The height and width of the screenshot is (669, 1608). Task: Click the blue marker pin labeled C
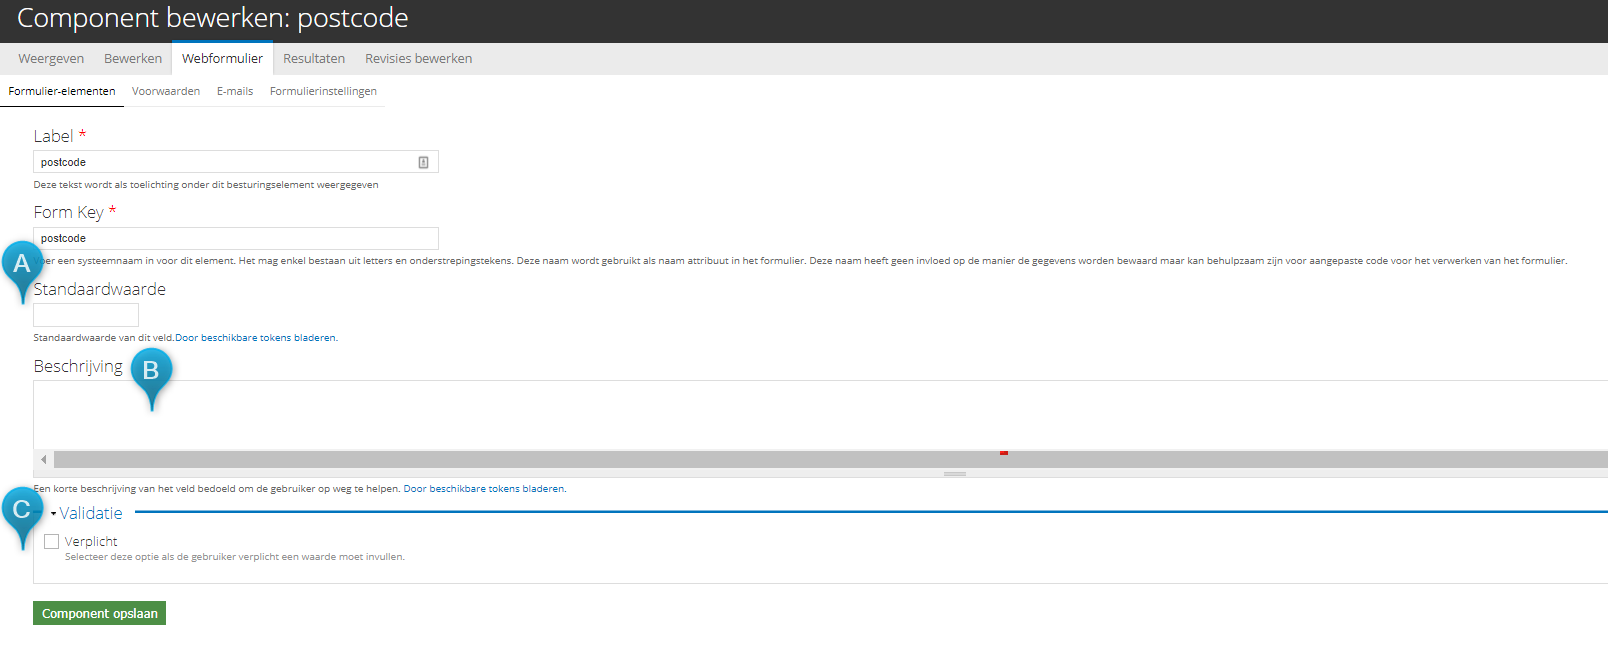(22, 511)
